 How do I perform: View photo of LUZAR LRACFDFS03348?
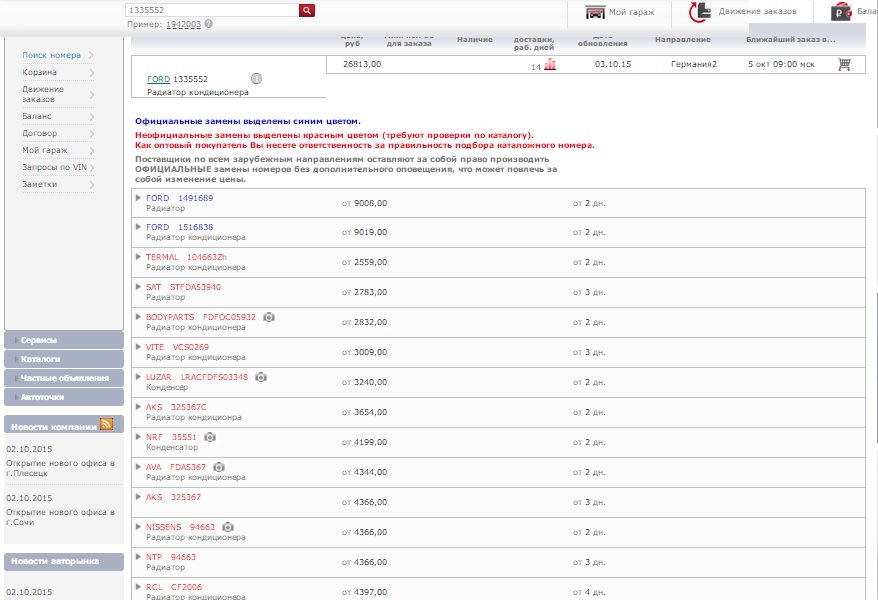[x=260, y=377]
